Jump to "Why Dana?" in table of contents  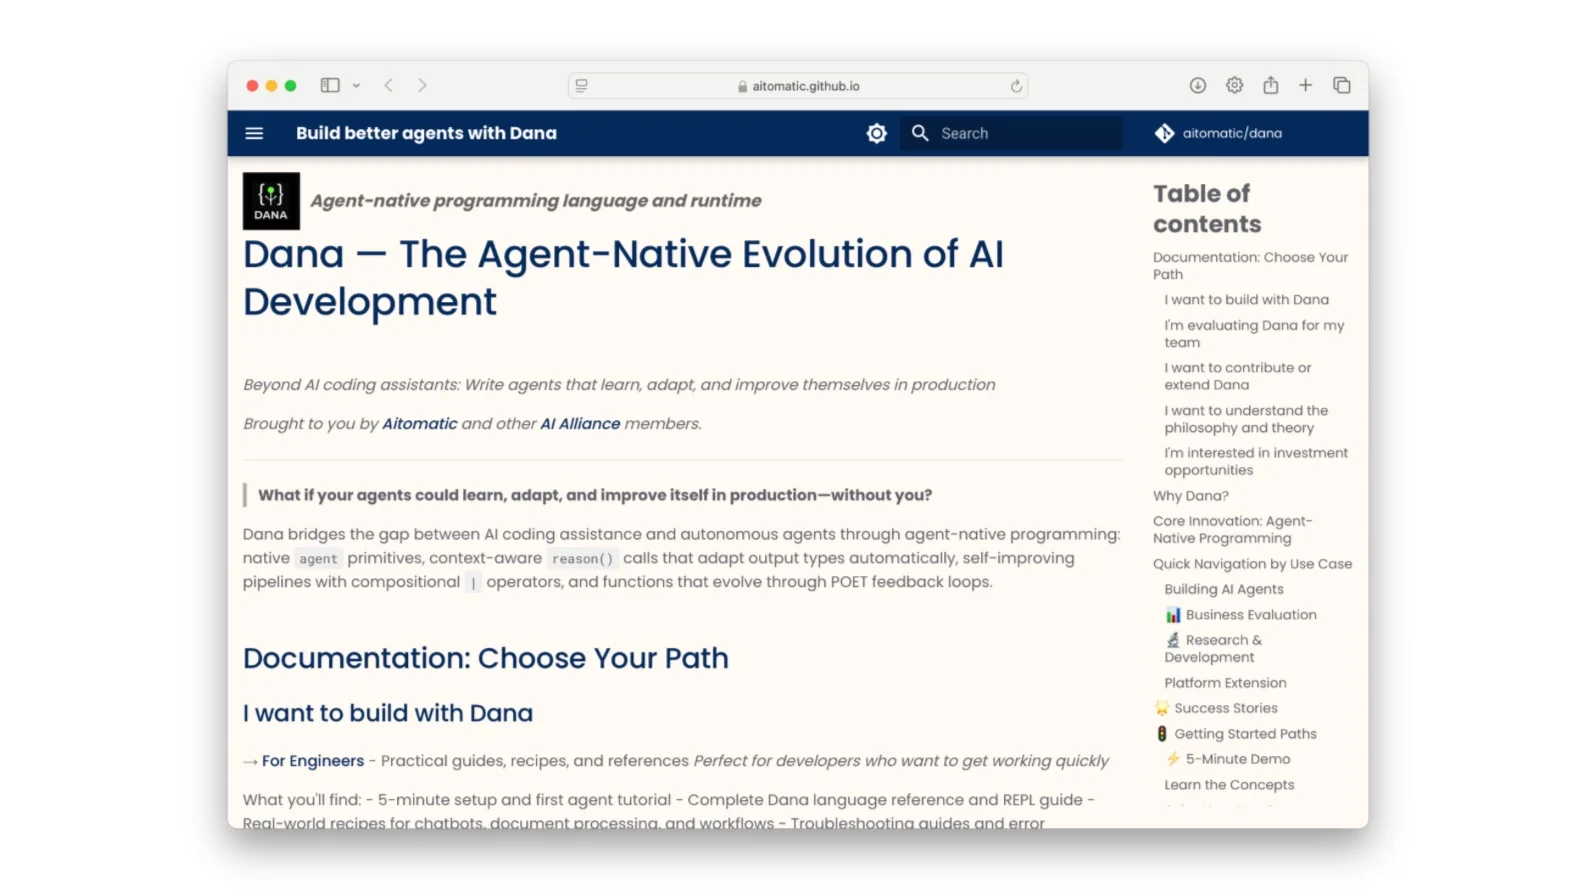click(1191, 496)
